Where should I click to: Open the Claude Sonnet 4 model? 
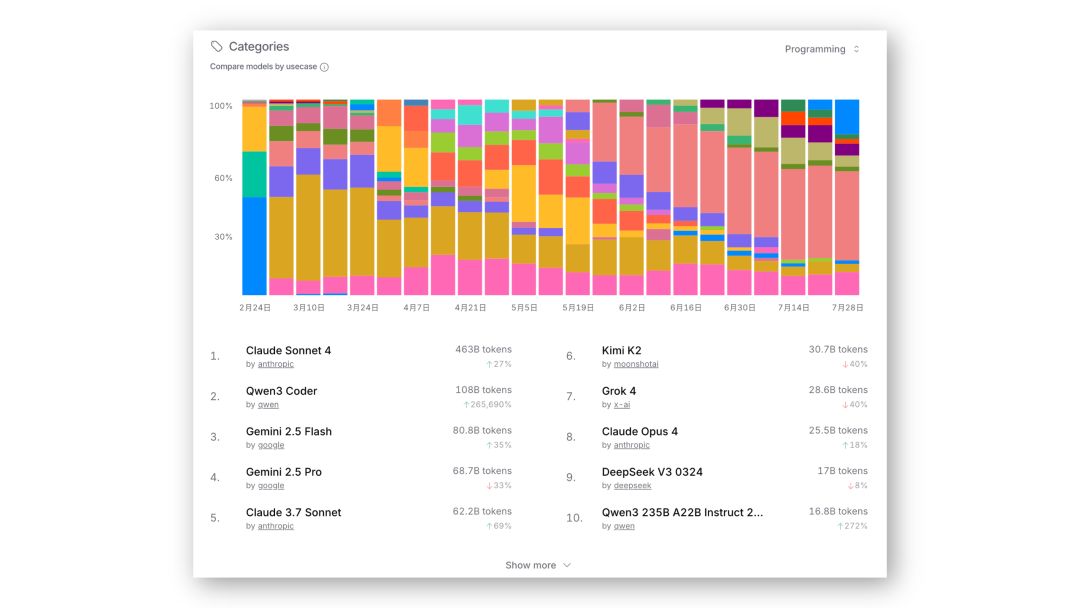pos(288,350)
